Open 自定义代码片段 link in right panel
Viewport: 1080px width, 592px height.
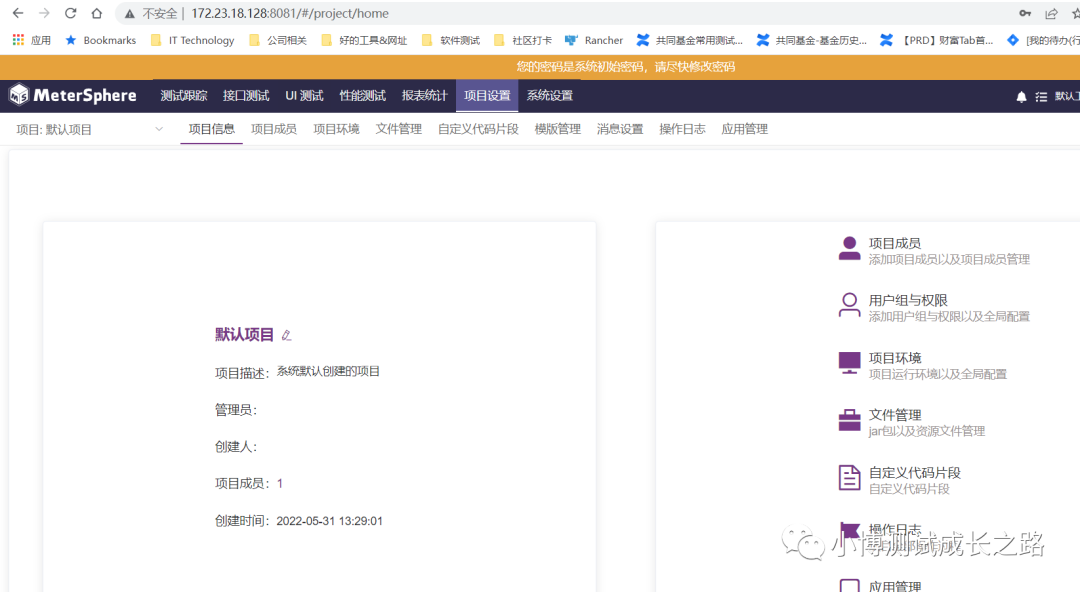pos(915,473)
